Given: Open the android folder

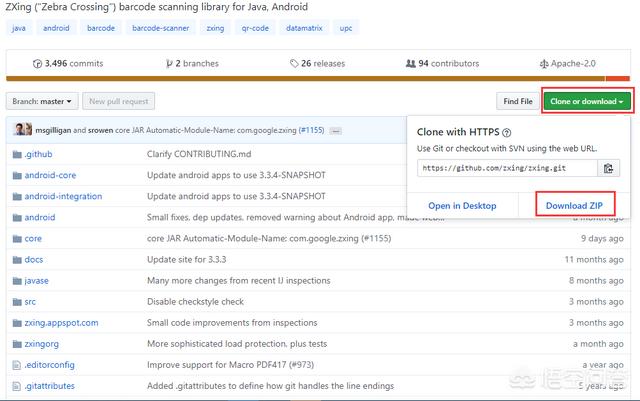Looking at the screenshot, I should 40,218.
